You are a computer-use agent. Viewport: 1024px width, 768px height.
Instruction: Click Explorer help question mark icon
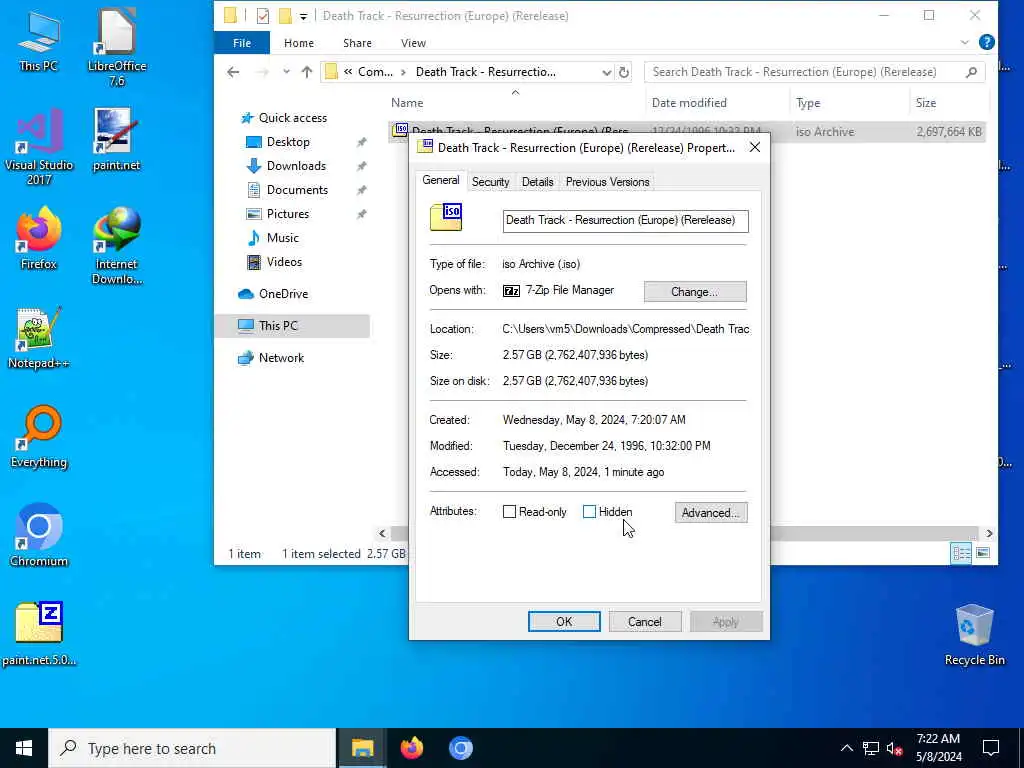point(987,42)
